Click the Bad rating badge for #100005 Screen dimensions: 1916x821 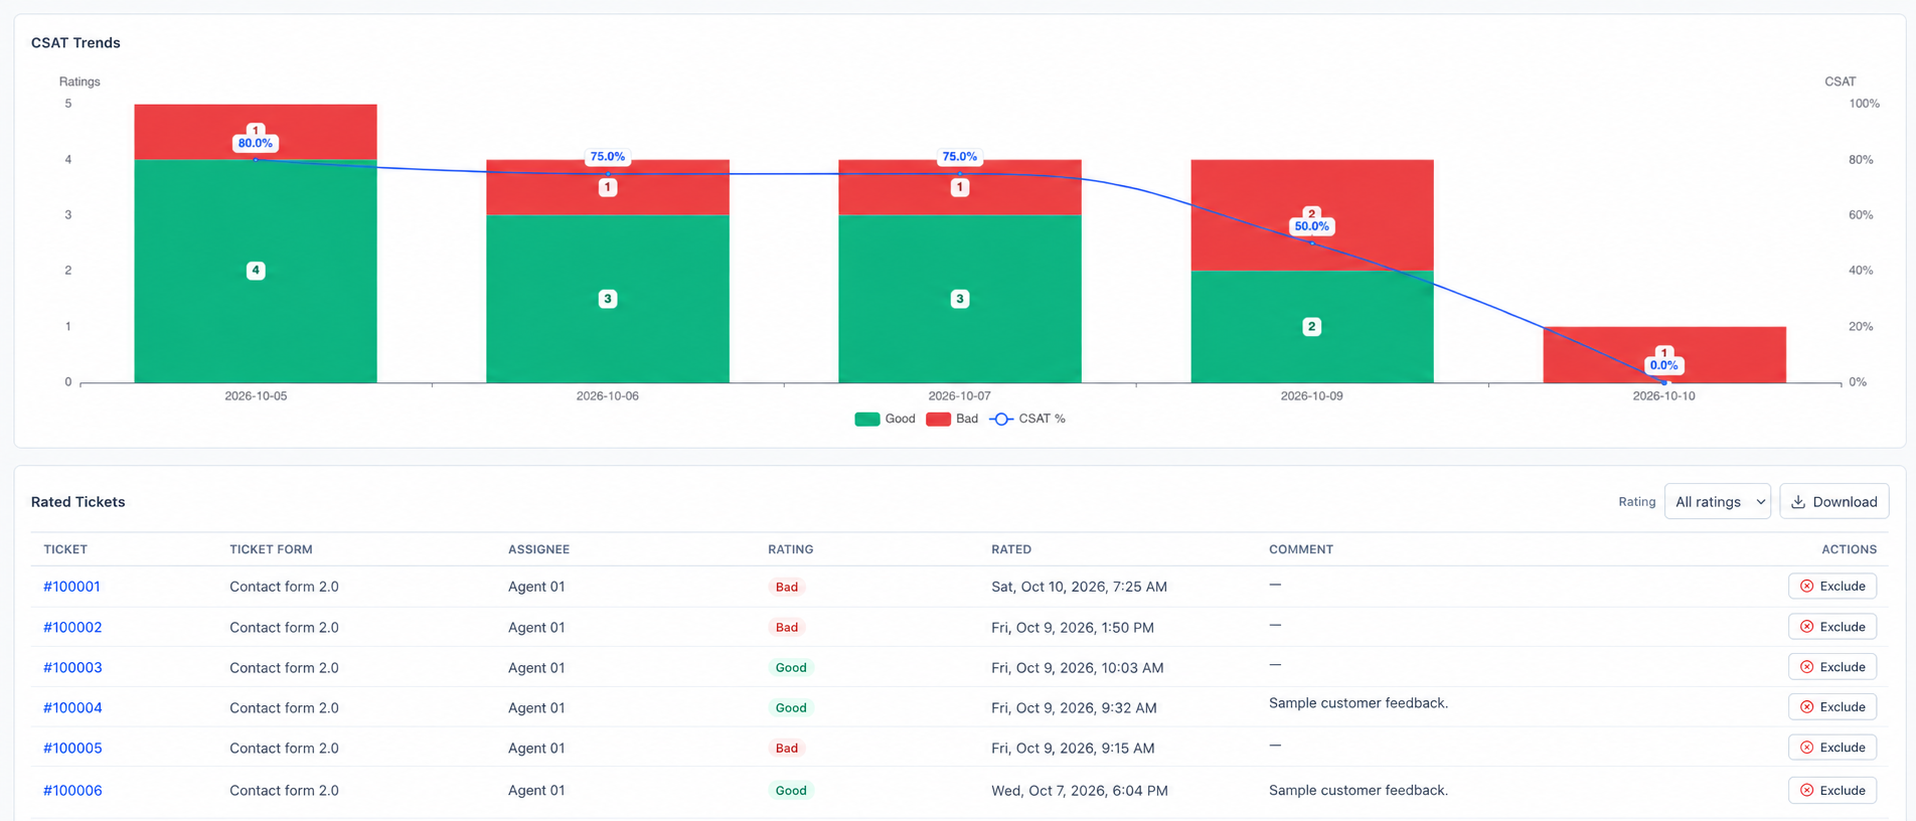pos(787,748)
